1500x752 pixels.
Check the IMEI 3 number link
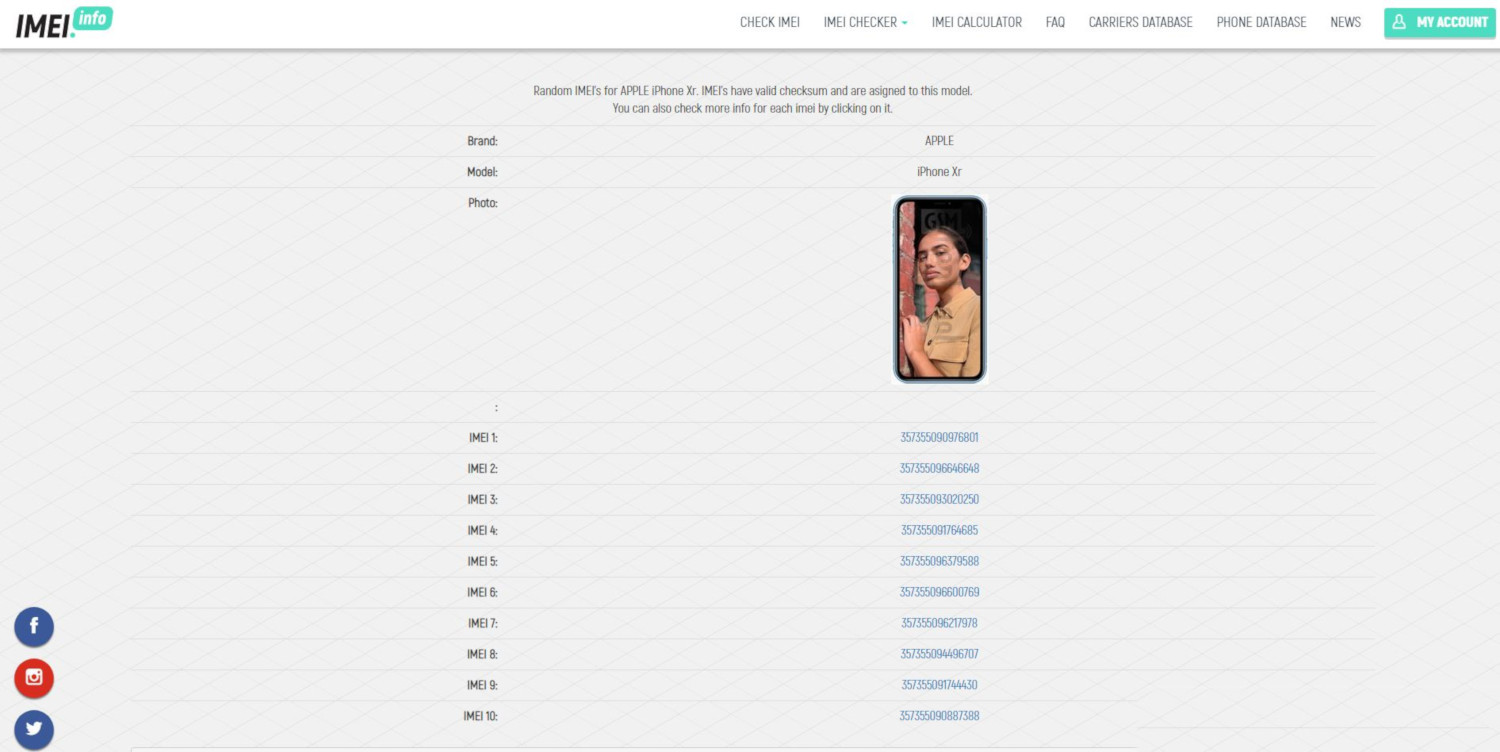click(938, 499)
